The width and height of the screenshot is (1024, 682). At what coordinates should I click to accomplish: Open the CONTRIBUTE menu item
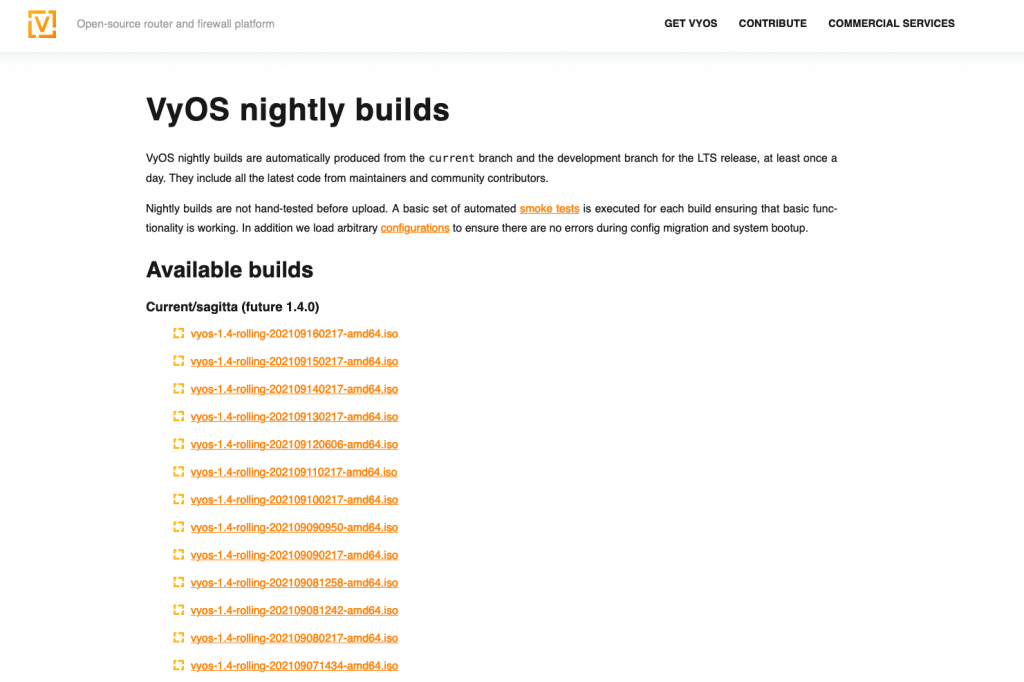point(773,24)
